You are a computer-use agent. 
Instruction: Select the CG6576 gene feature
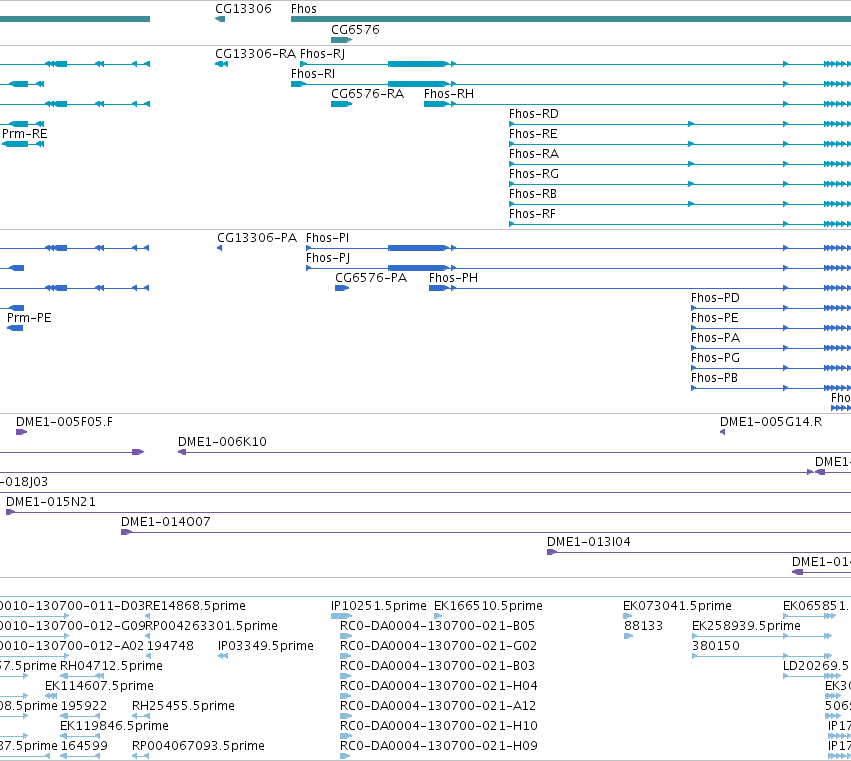[x=341, y=40]
